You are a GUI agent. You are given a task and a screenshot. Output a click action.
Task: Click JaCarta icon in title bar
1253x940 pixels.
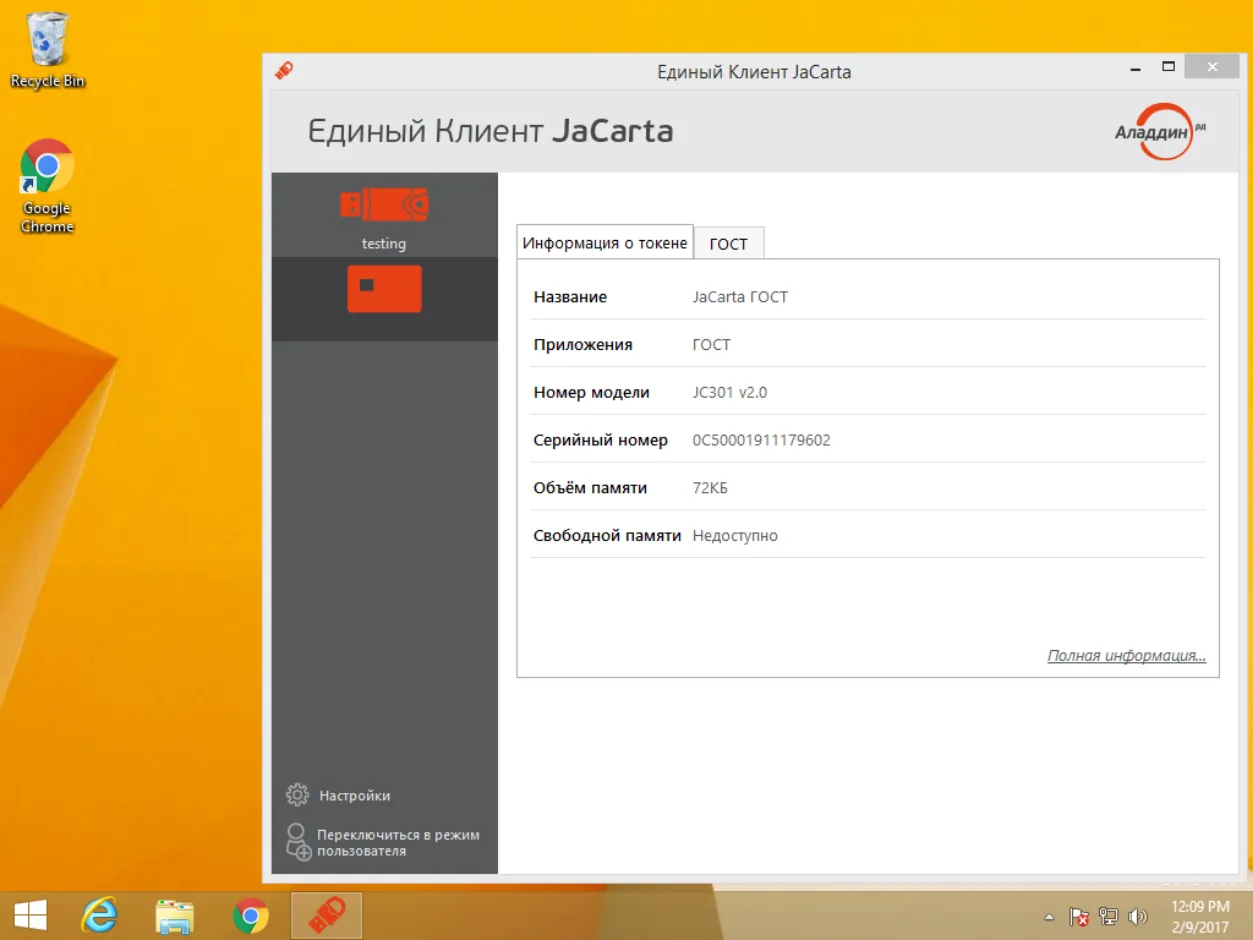[x=284, y=71]
